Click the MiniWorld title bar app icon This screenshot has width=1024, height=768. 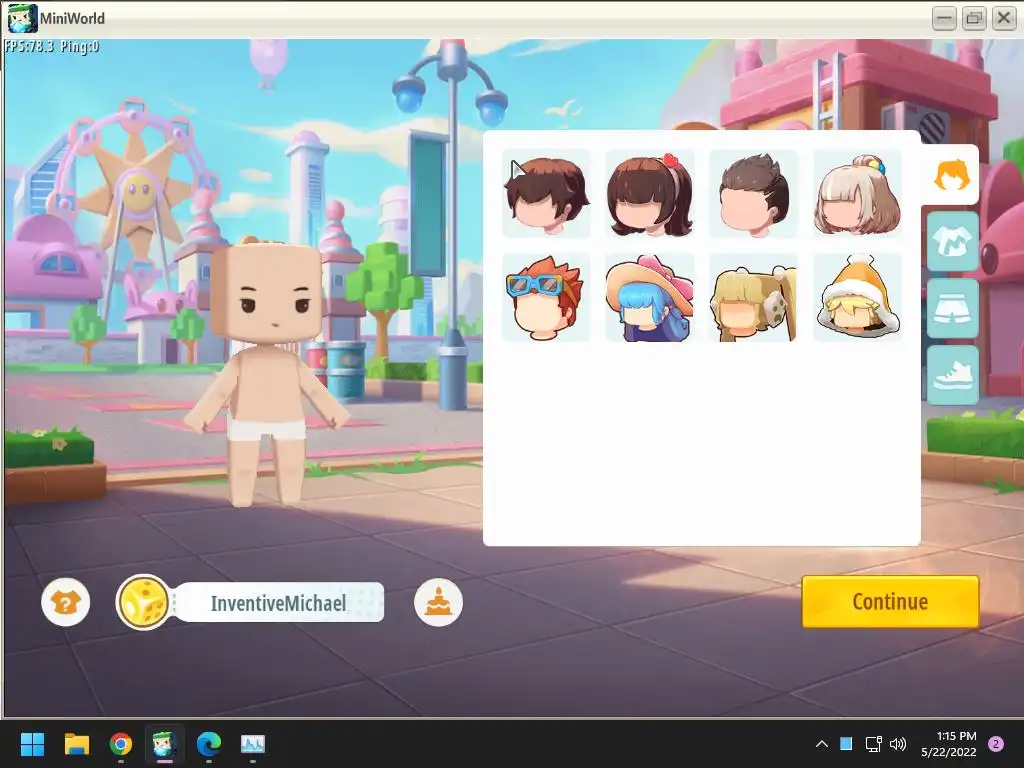22,18
